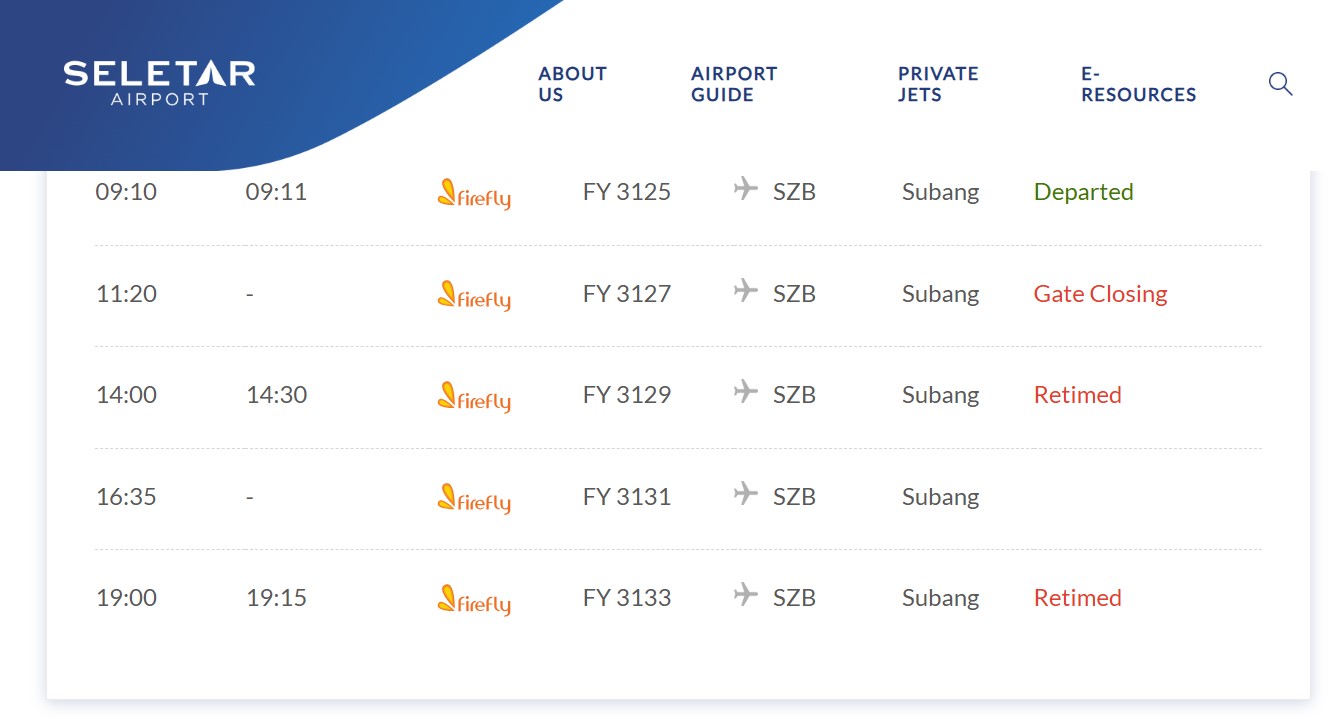Click Firefly logo for flight FY 3133
This screenshot has height=719, width=1335.
point(474,599)
